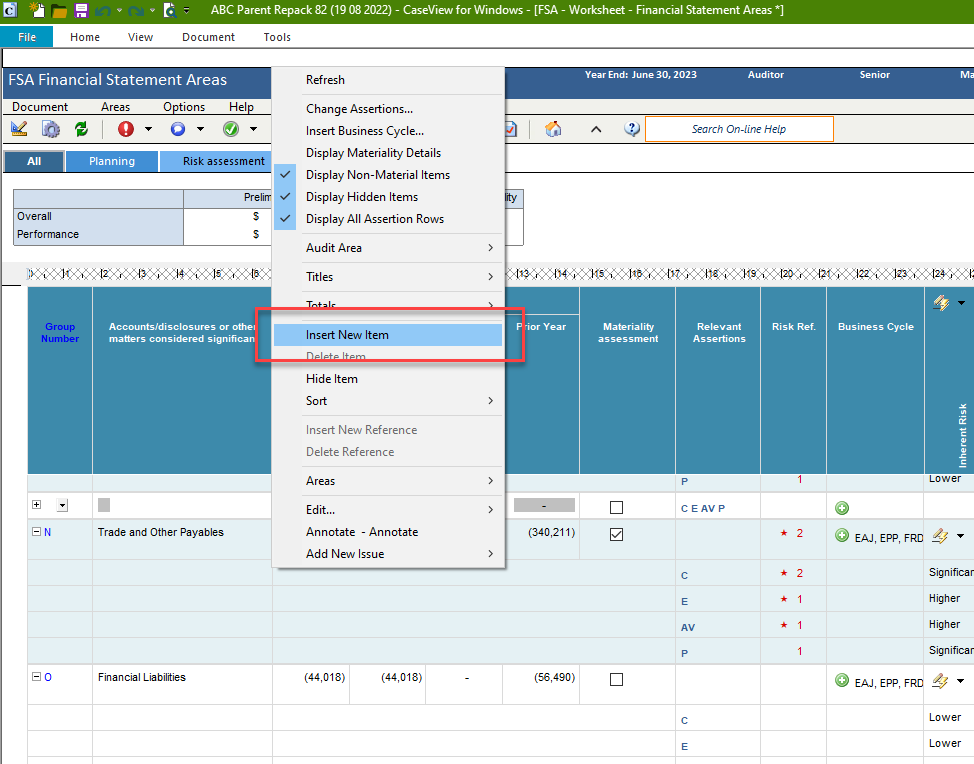The image size is (974, 764).
Task: Select Hide Item in the context menu
Action: point(388,379)
